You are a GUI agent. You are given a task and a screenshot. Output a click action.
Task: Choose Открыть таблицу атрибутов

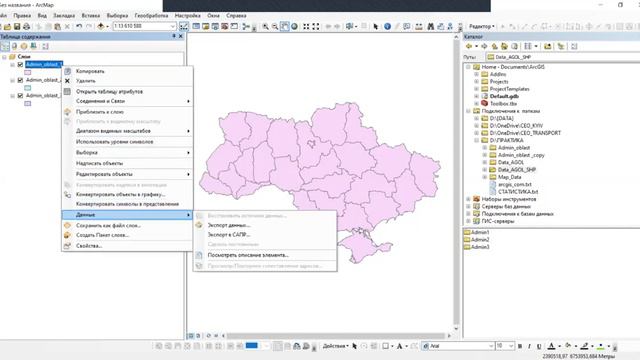pyautogui.click(x=127, y=91)
